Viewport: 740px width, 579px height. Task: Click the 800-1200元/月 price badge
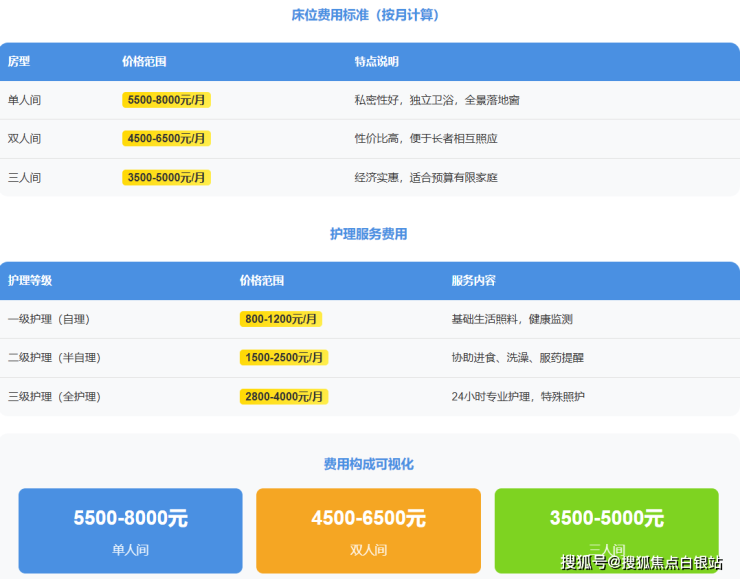[x=280, y=319]
